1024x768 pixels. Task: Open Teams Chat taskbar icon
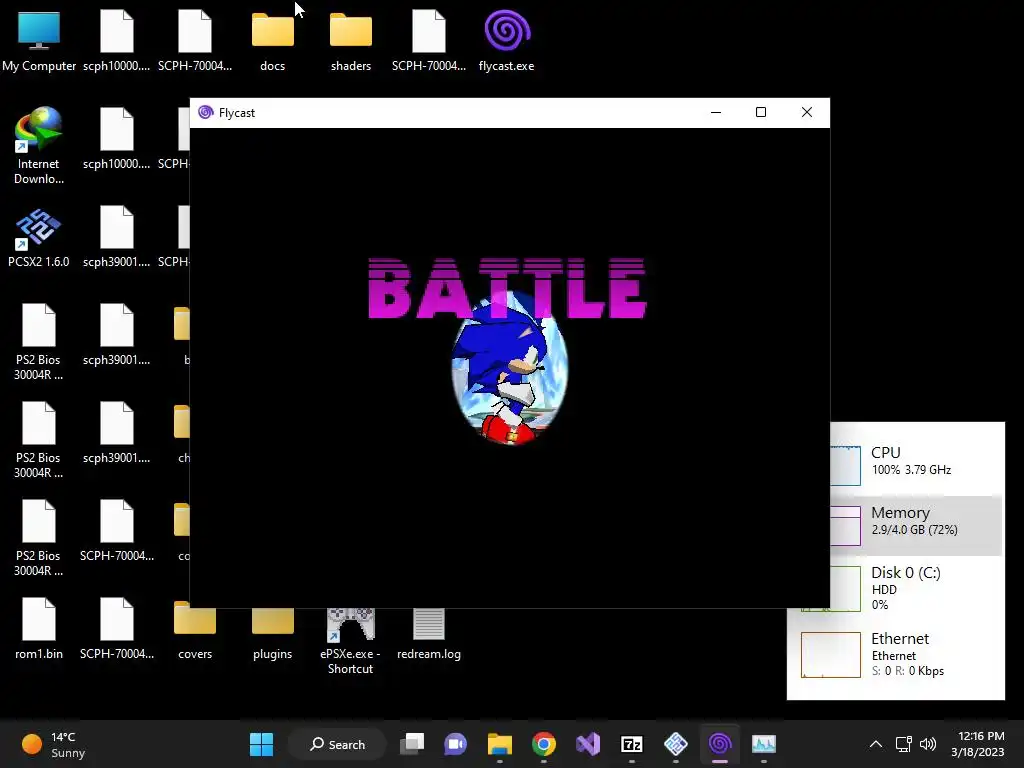coord(456,744)
